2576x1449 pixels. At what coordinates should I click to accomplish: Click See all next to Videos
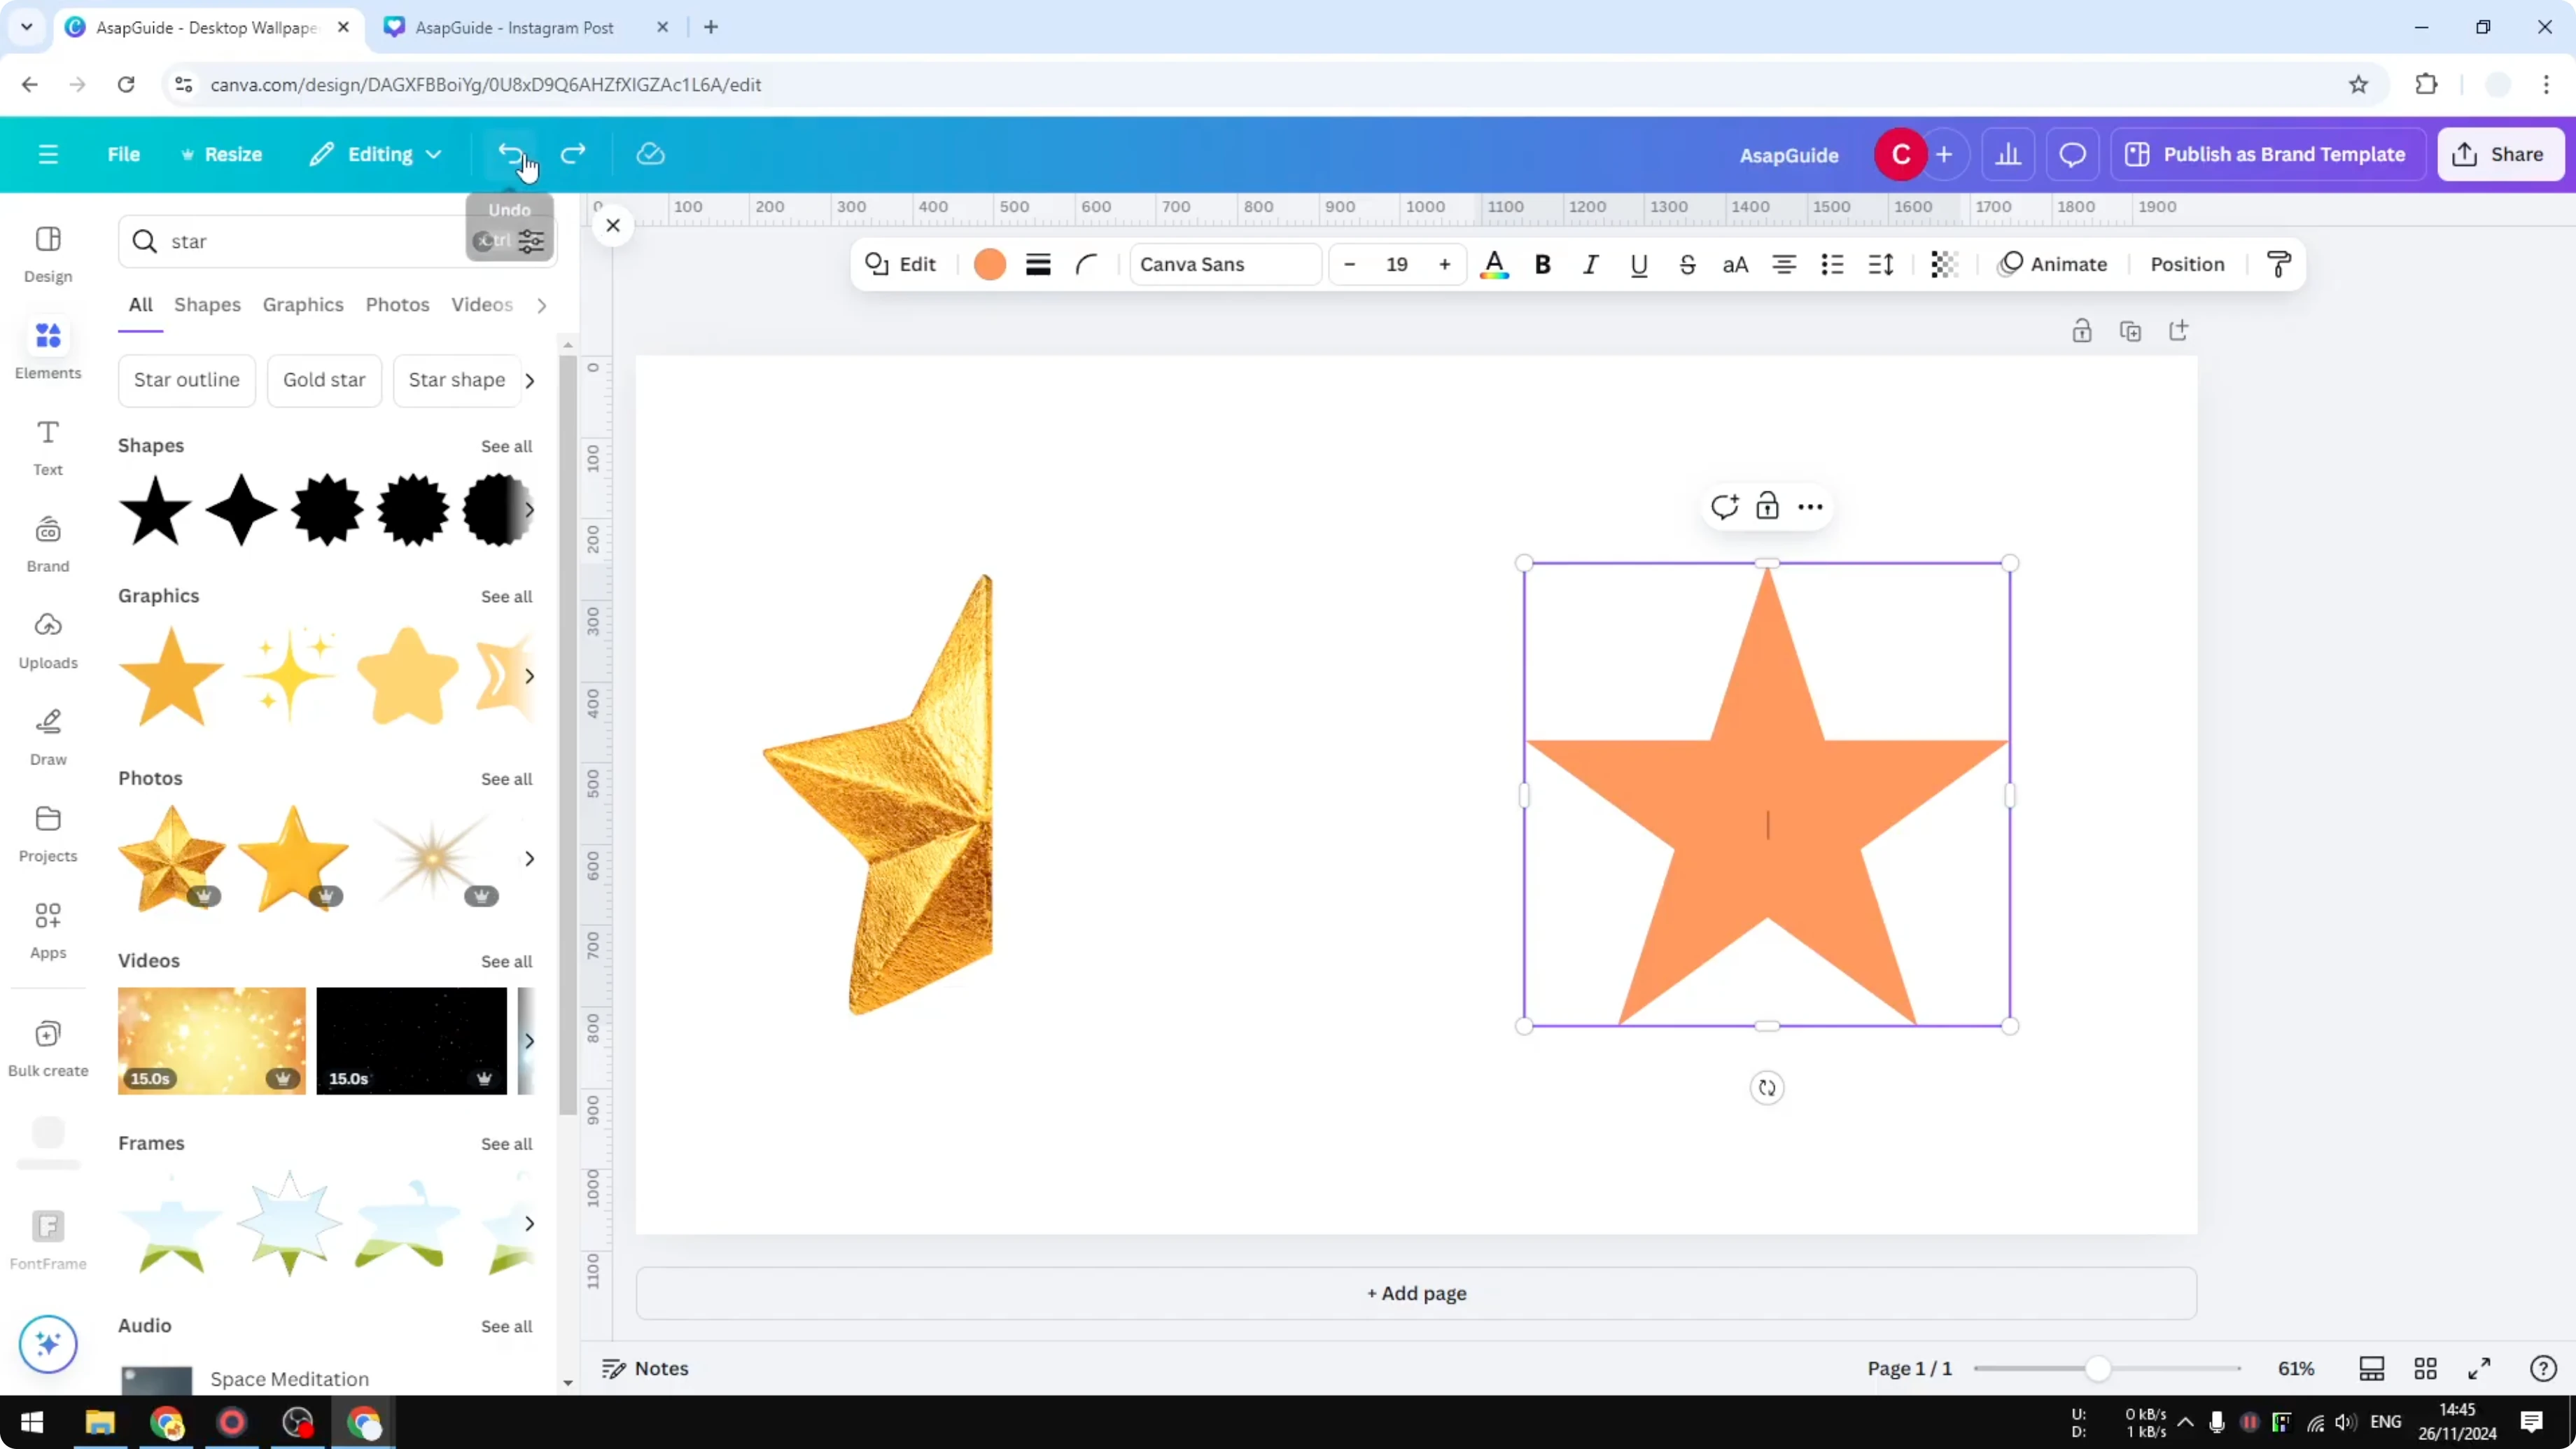tap(507, 961)
